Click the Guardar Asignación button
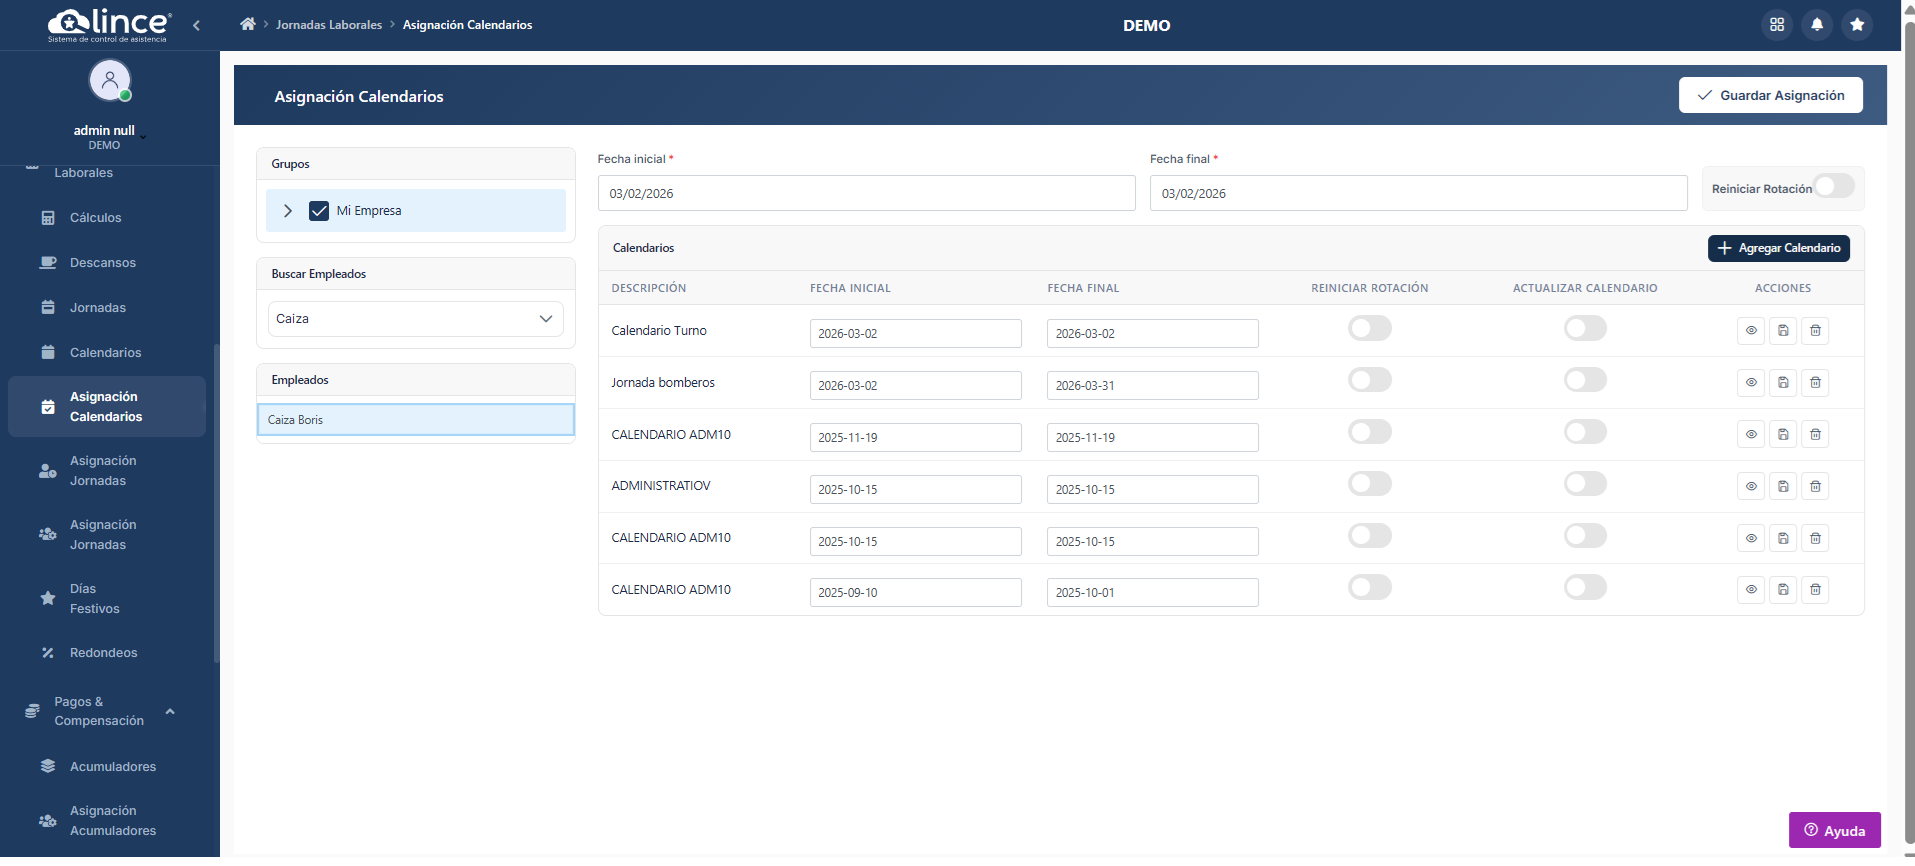 (x=1770, y=95)
